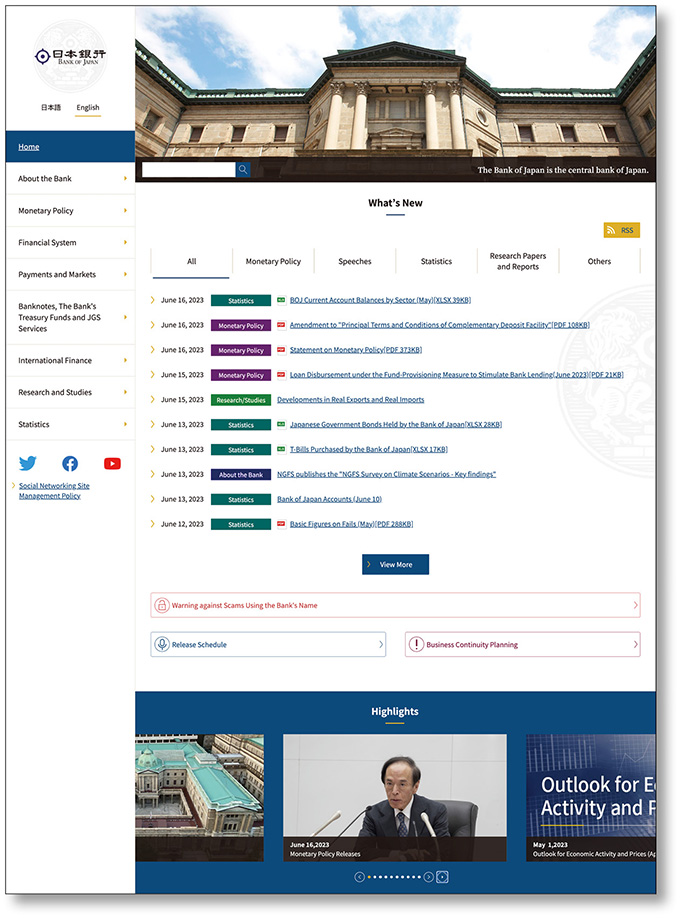Open the June 16 Monetary Policy Releases thumbnail
This screenshot has width=680, height=918.
395,798
